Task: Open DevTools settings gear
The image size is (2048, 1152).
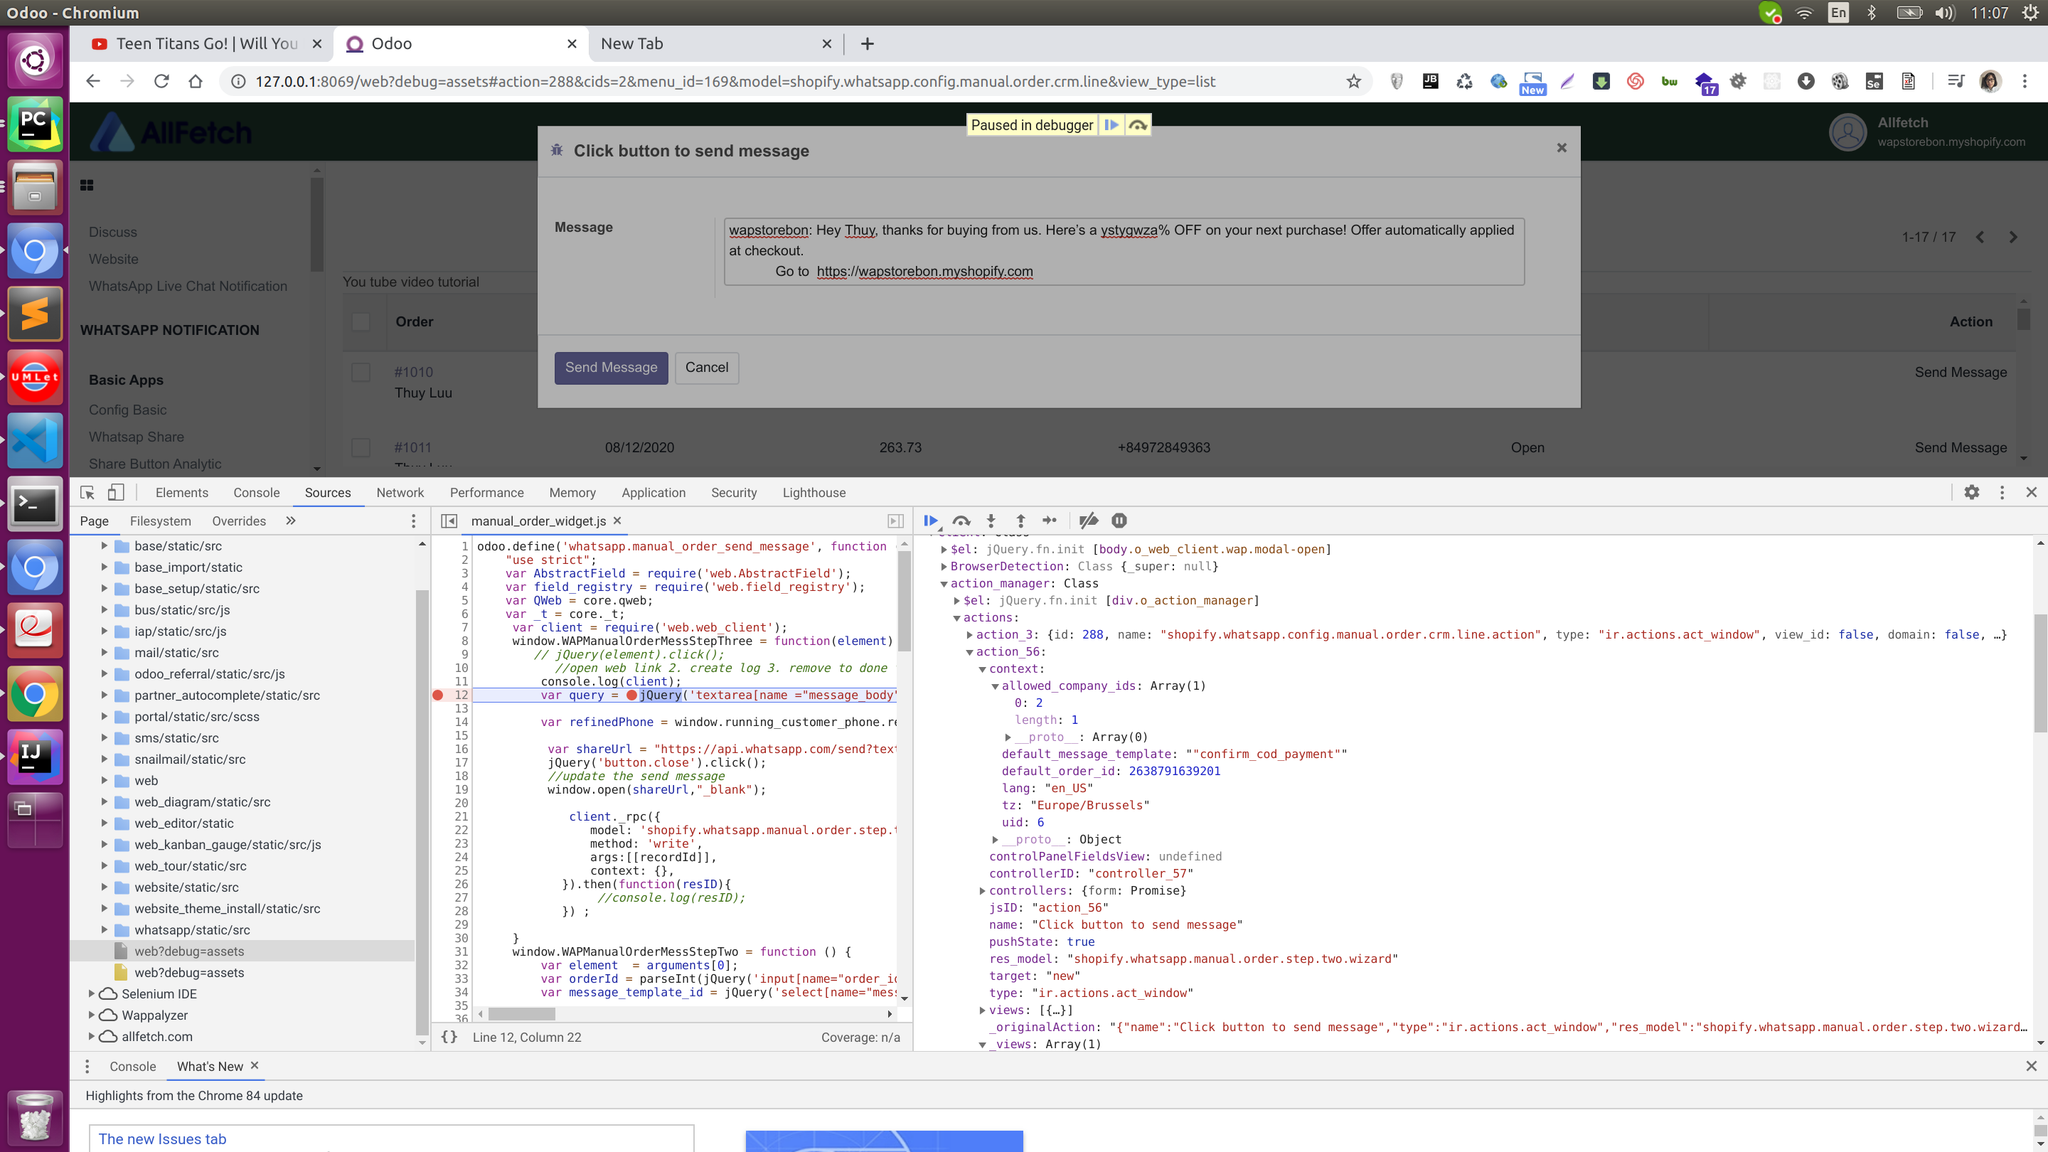Action: click(1971, 493)
